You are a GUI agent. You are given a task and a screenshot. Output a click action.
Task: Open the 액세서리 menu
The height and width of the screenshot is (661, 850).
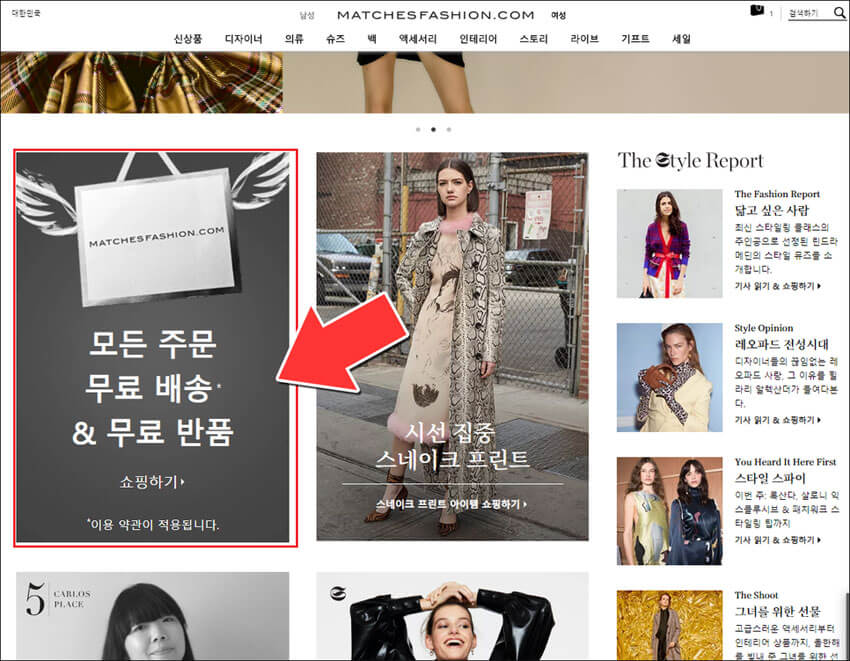(x=417, y=39)
